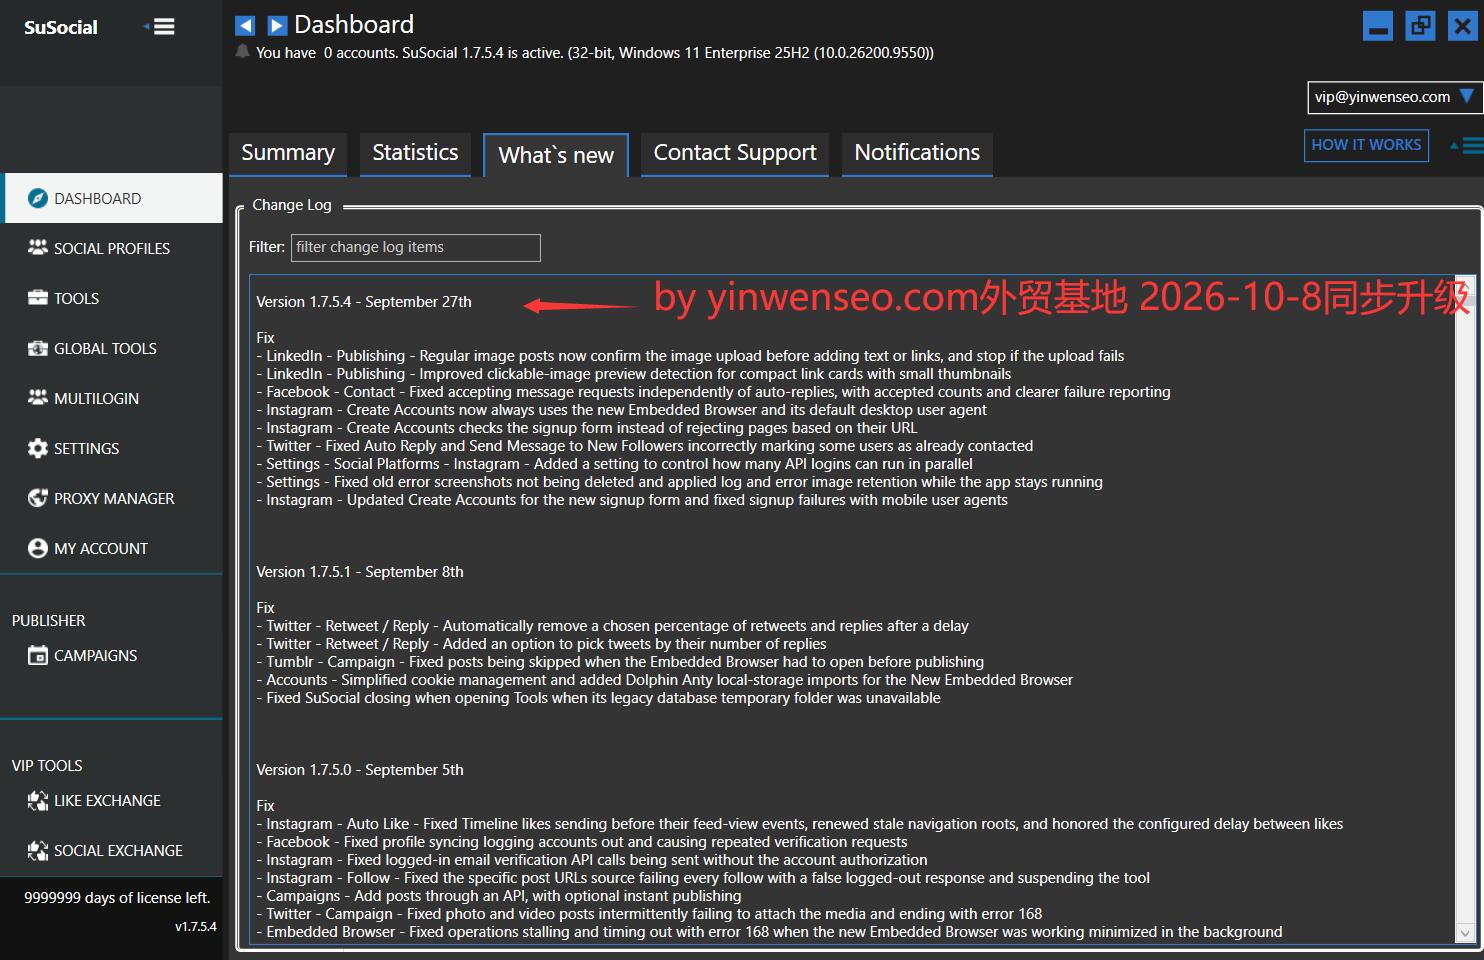Open Dashboard from the sidebar
The height and width of the screenshot is (960, 1484).
tap(112, 198)
